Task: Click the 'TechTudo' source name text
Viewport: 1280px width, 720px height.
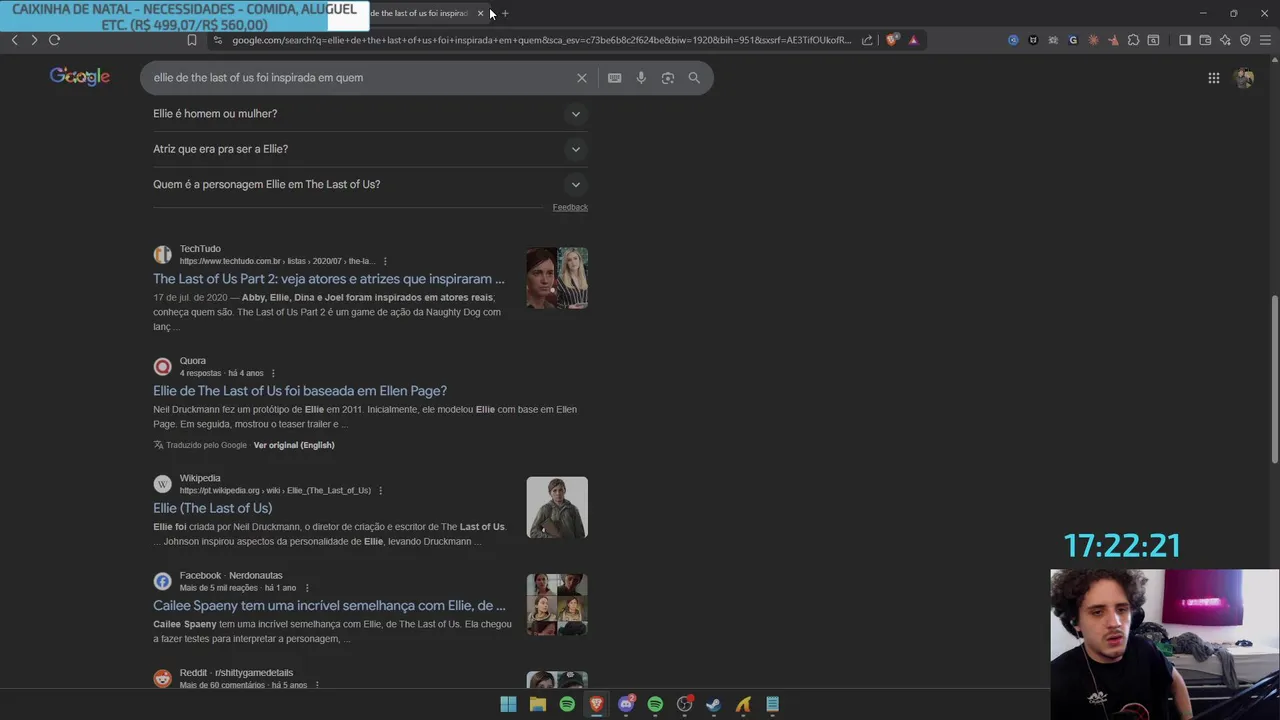Action: pyautogui.click(x=200, y=249)
